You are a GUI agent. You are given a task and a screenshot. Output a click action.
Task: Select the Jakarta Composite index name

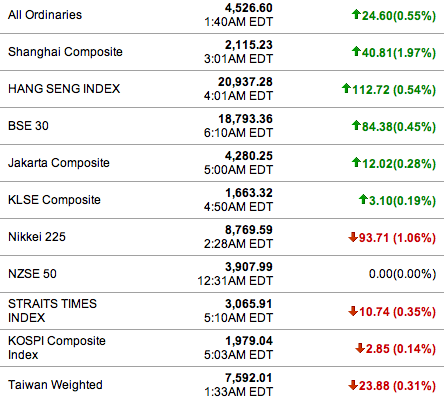pos(59,163)
